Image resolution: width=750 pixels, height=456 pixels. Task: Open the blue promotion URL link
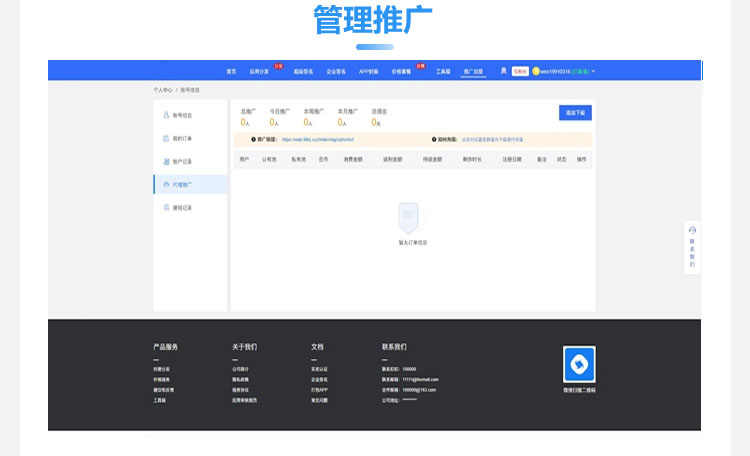318,140
